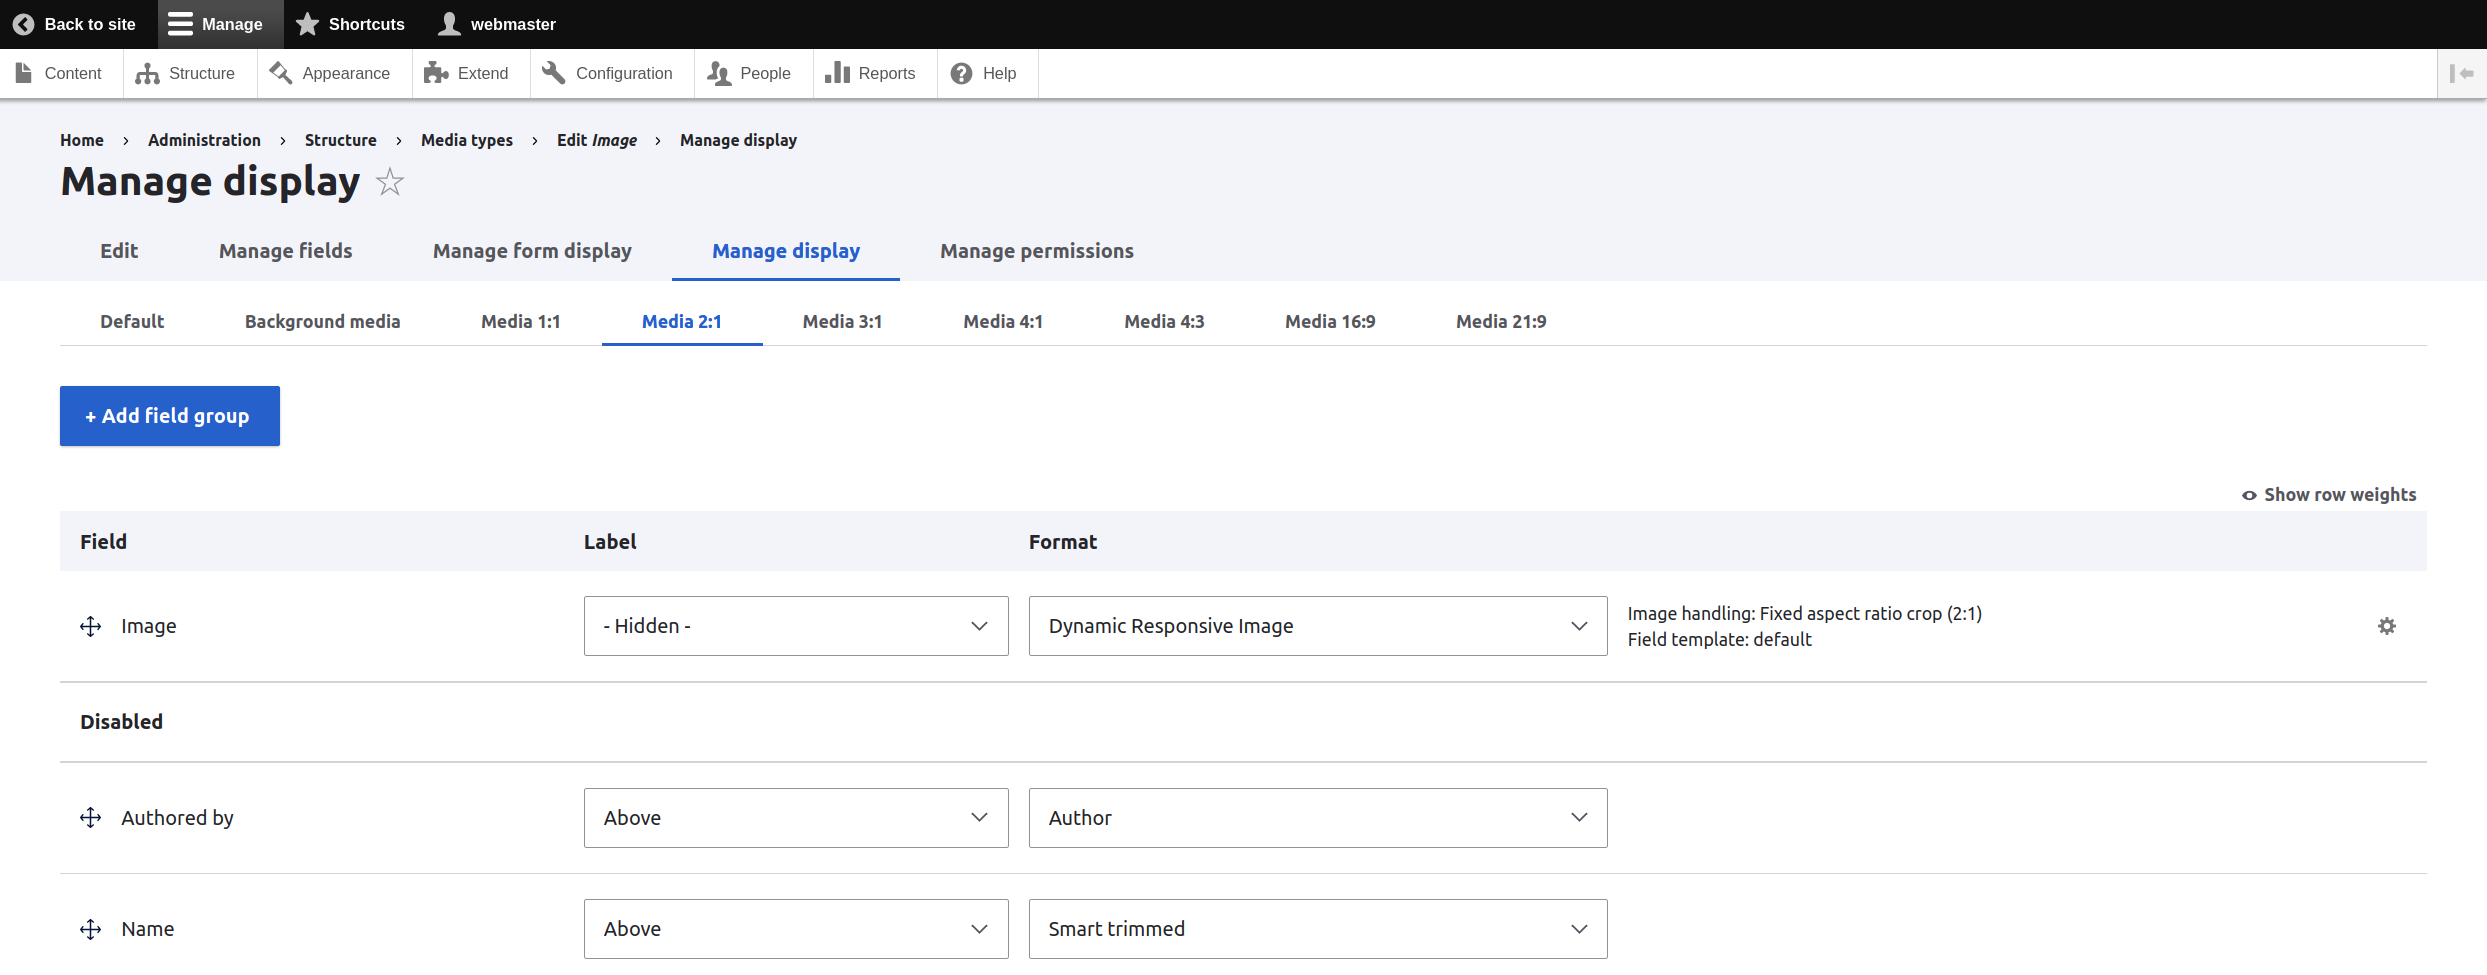Viewport: 2487px width, 975px height.
Task: Click the star icon beside Manage display title
Action: click(x=389, y=182)
